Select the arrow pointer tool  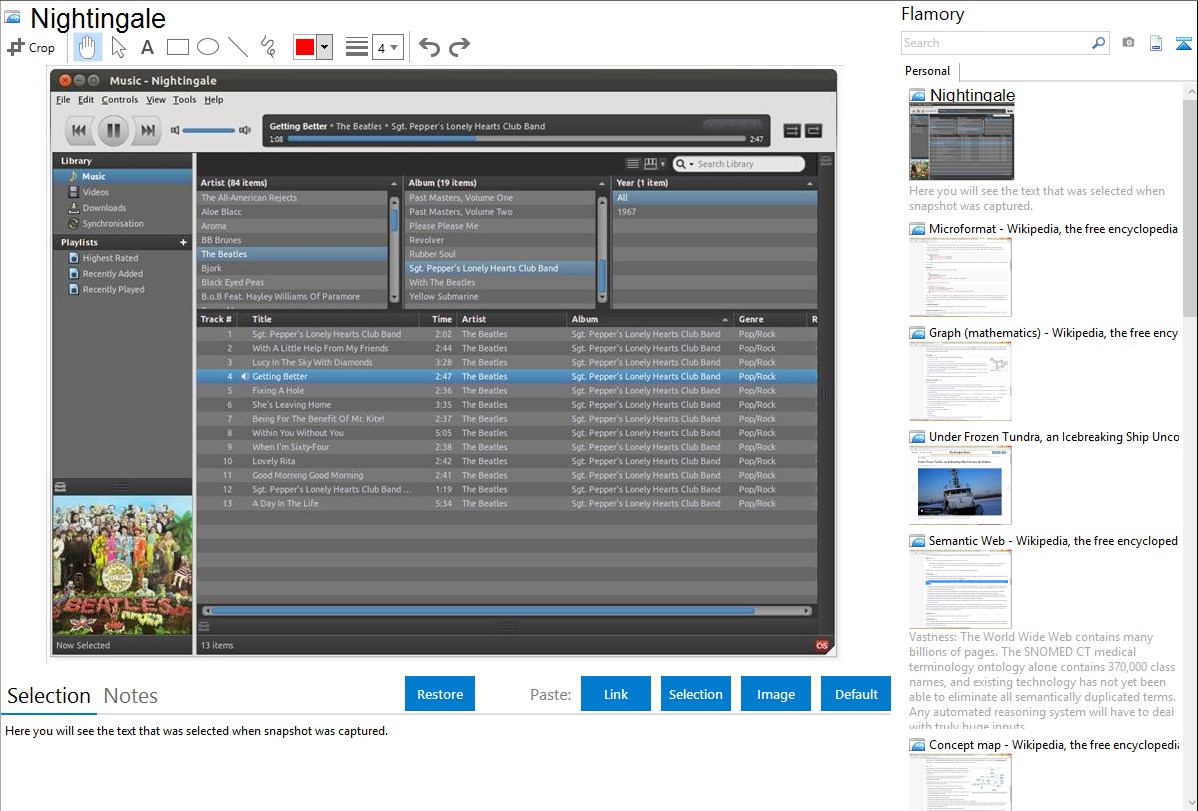(118, 47)
